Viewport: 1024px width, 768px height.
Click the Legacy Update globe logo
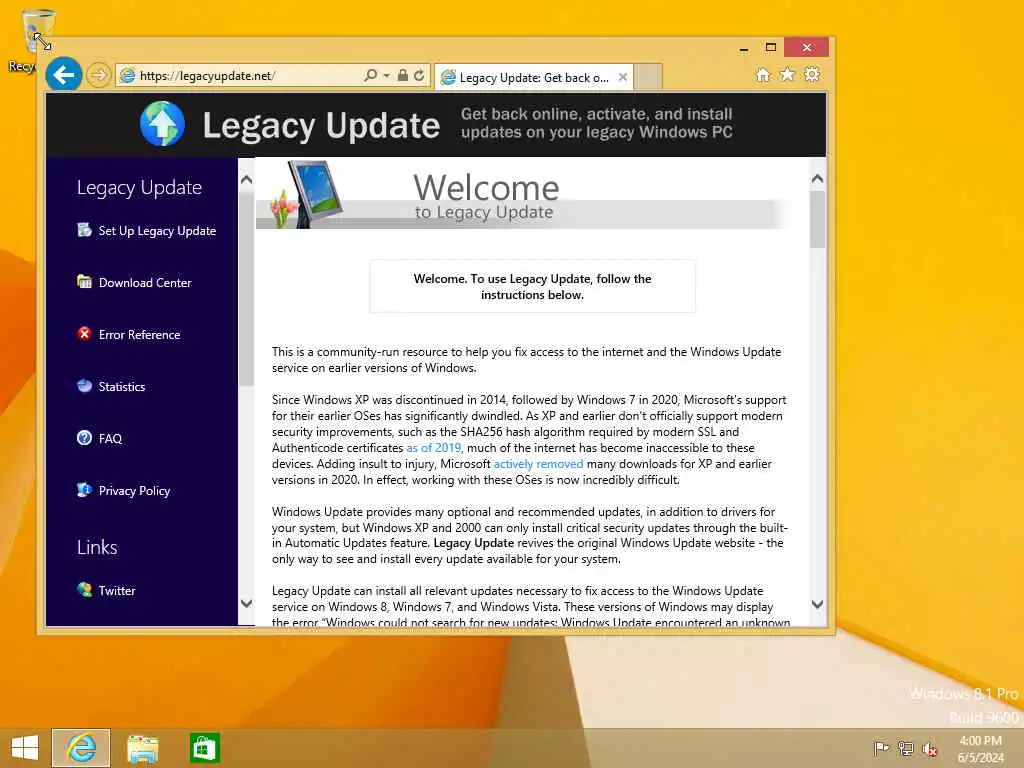tap(162, 123)
